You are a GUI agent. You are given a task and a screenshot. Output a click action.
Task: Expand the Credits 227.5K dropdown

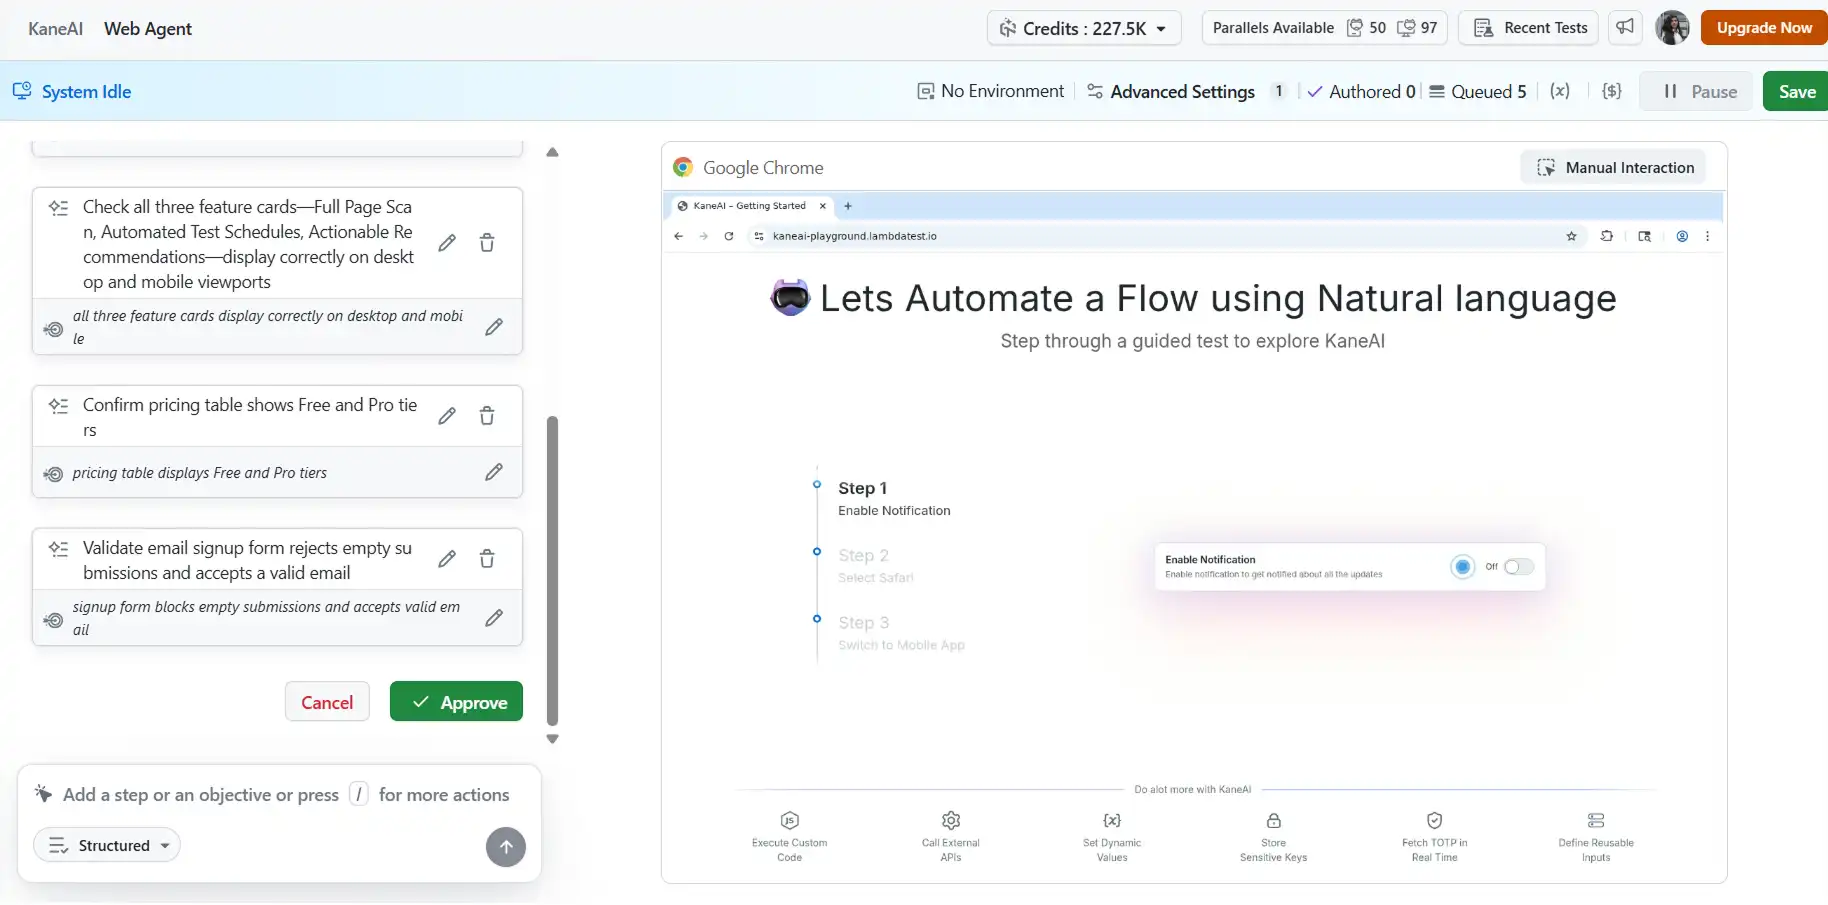pos(1084,28)
